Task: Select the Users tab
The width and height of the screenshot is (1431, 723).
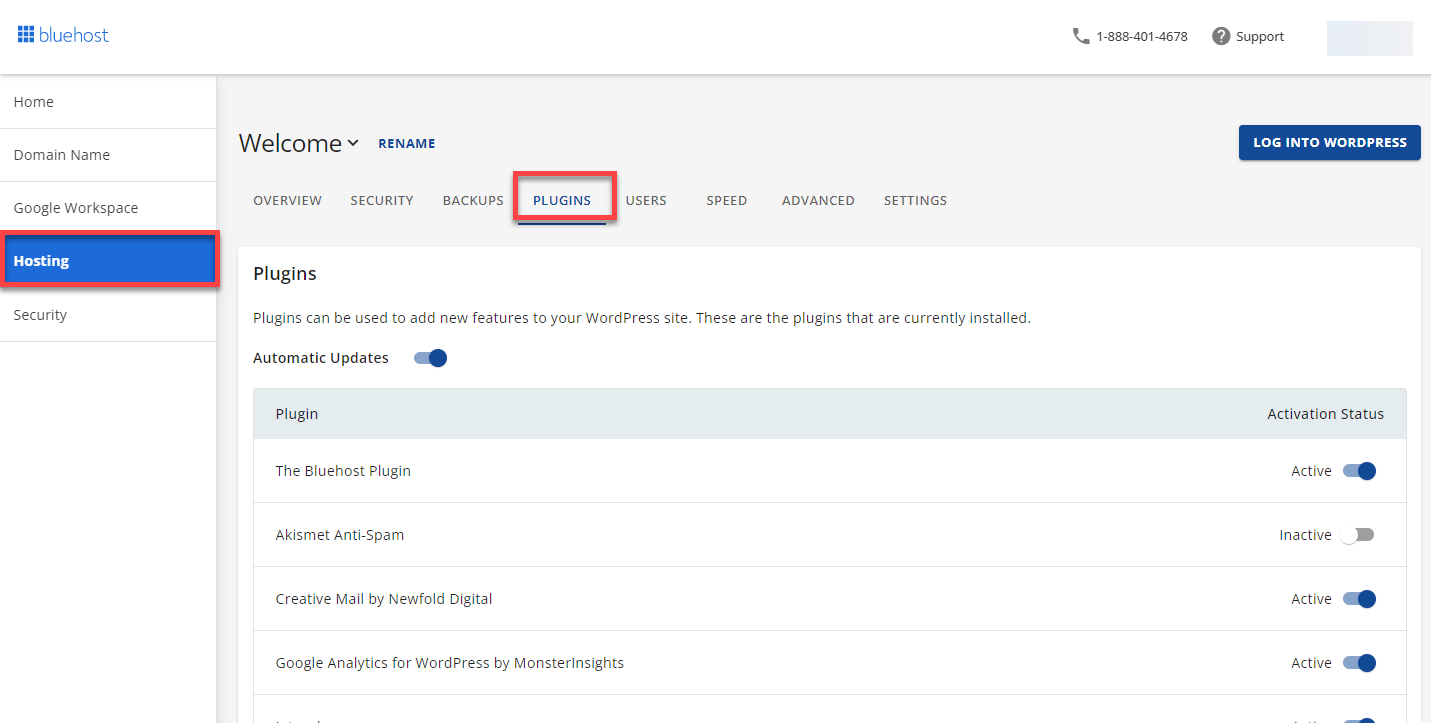Action: [646, 200]
